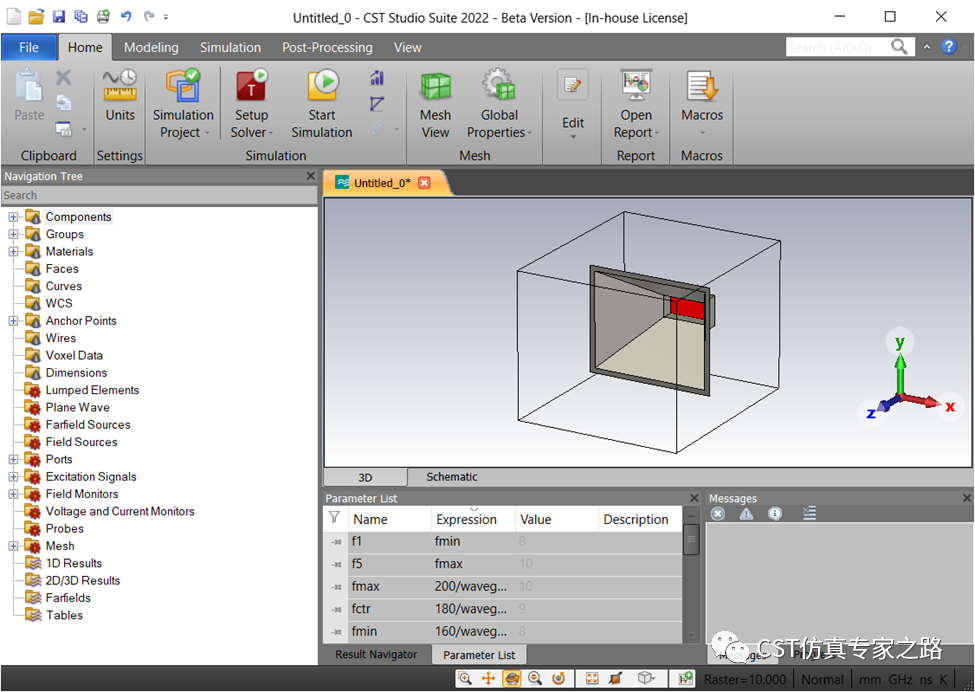The height and width of the screenshot is (692, 975).
Task: Click the reset view to fit icon
Action: pyautogui.click(x=592, y=678)
